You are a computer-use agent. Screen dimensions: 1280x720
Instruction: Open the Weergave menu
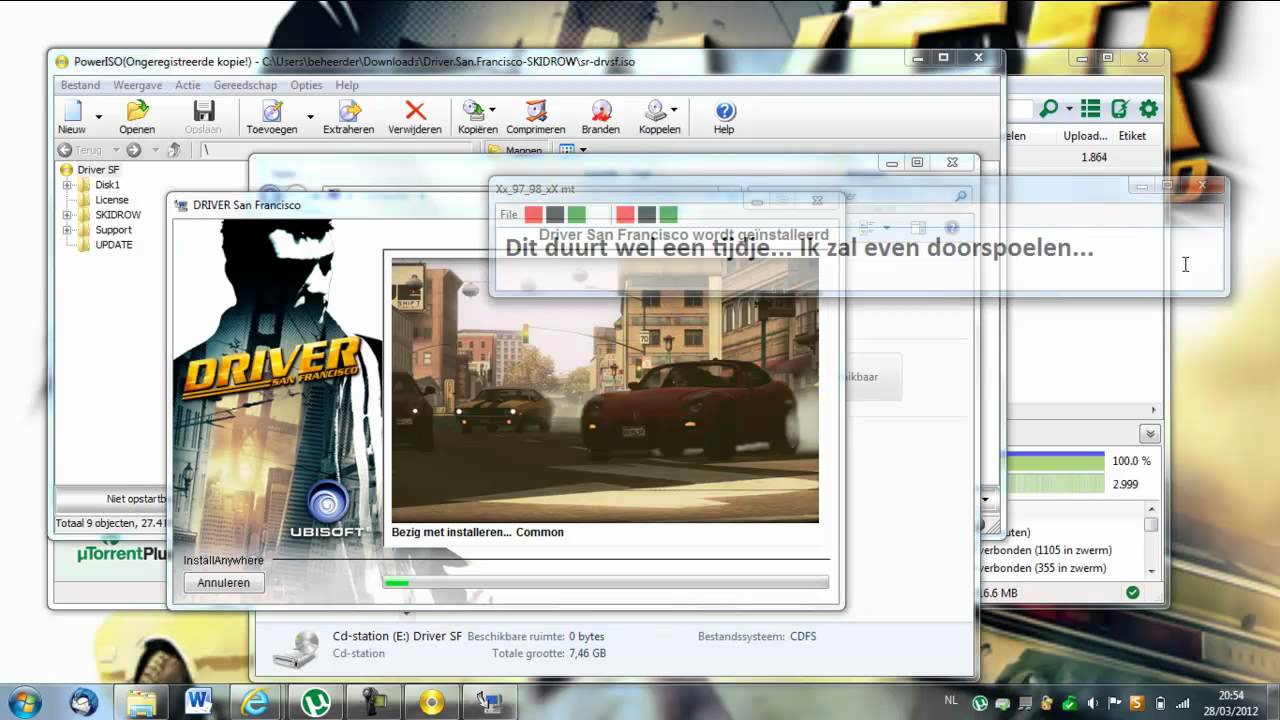tap(138, 85)
